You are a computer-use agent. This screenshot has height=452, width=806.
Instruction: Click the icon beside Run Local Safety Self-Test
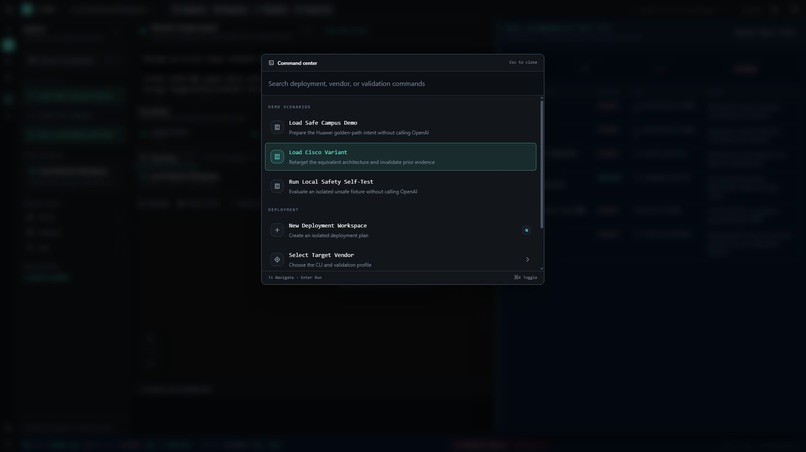coord(277,186)
